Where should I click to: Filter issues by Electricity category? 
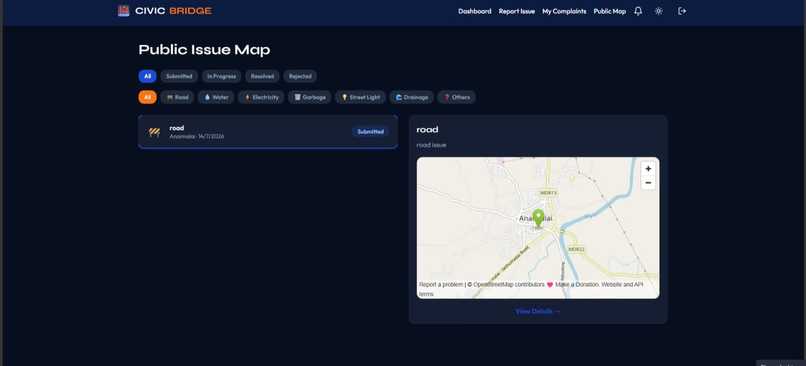tap(261, 97)
